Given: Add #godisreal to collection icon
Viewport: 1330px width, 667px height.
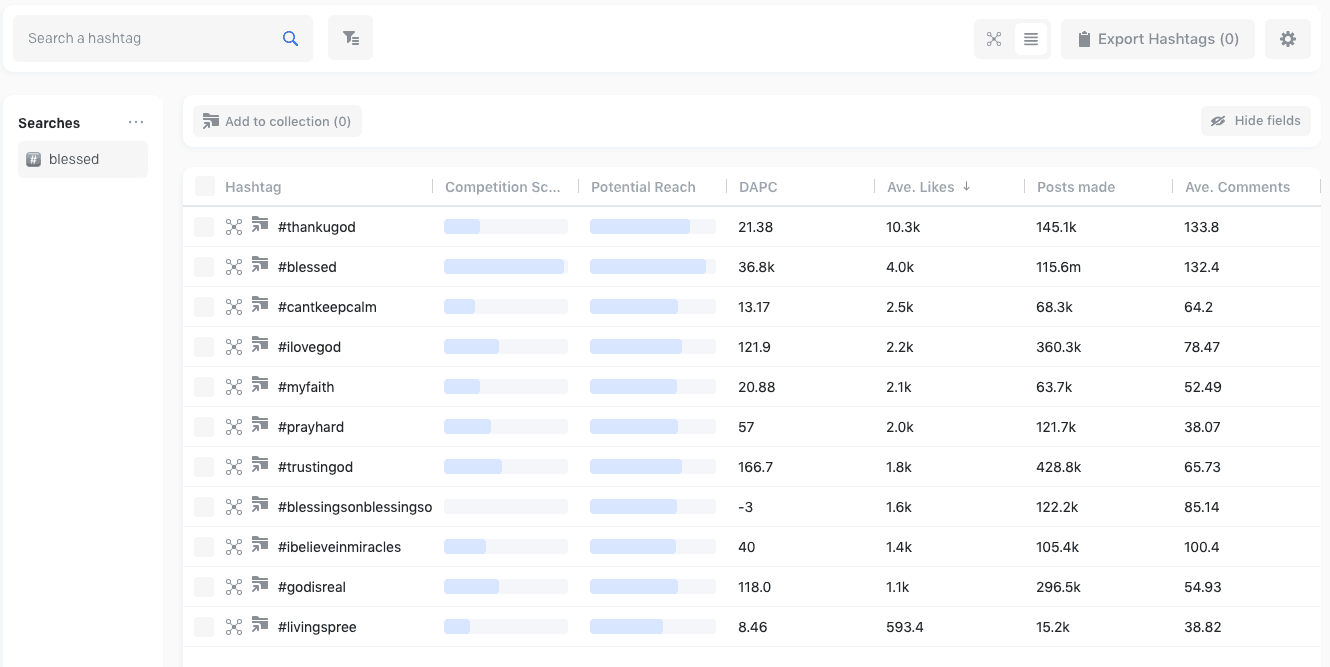Looking at the screenshot, I should tap(260, 585).
